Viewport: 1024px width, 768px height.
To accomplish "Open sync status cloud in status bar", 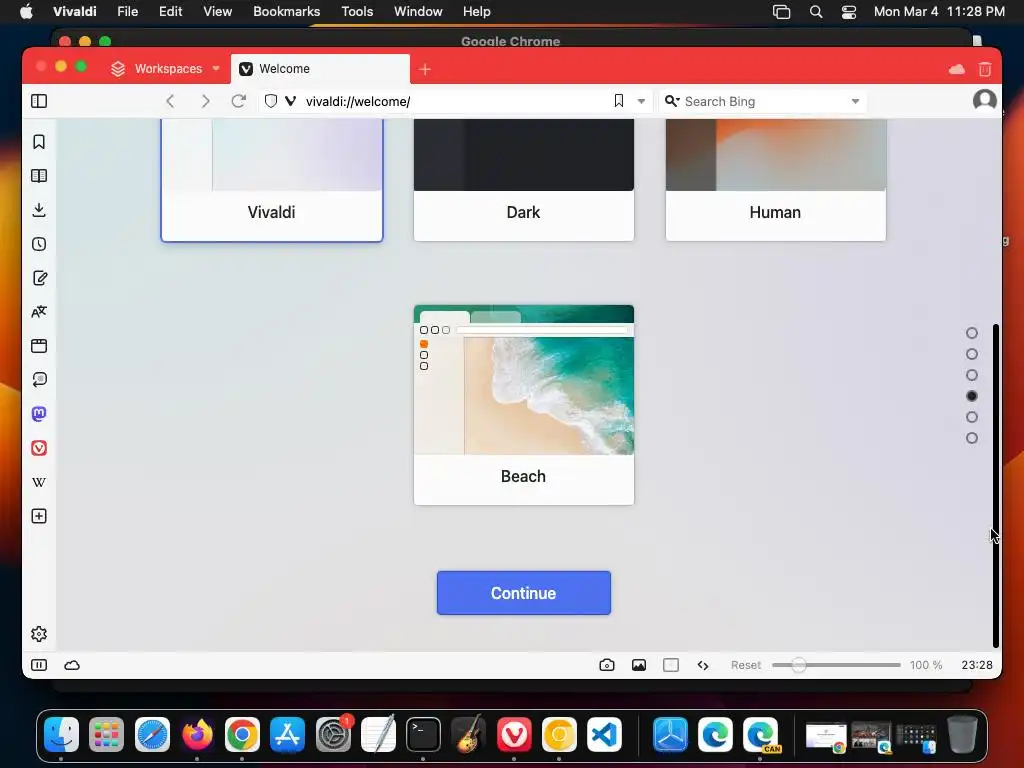I will [72, 665].
